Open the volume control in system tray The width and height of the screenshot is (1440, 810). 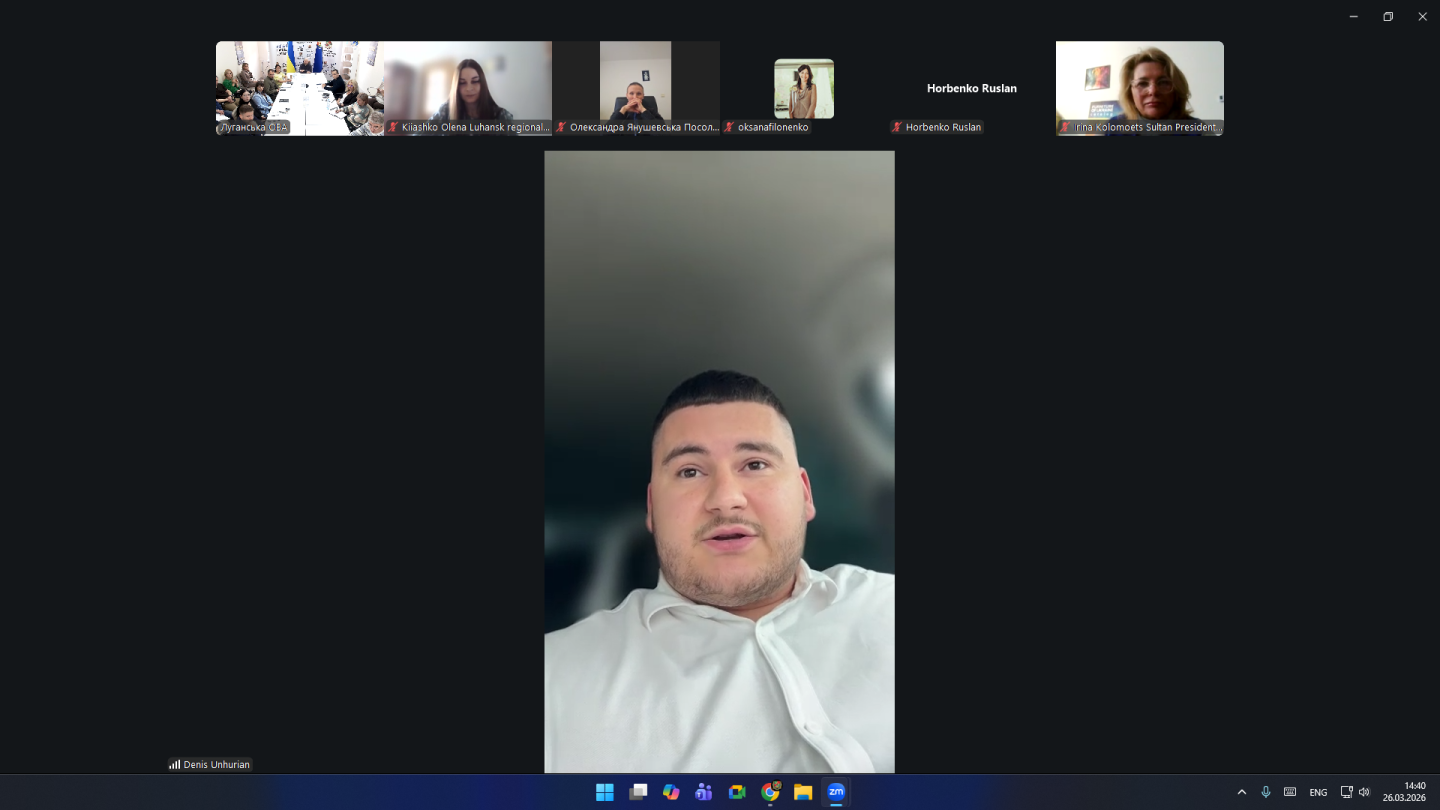1364,792
